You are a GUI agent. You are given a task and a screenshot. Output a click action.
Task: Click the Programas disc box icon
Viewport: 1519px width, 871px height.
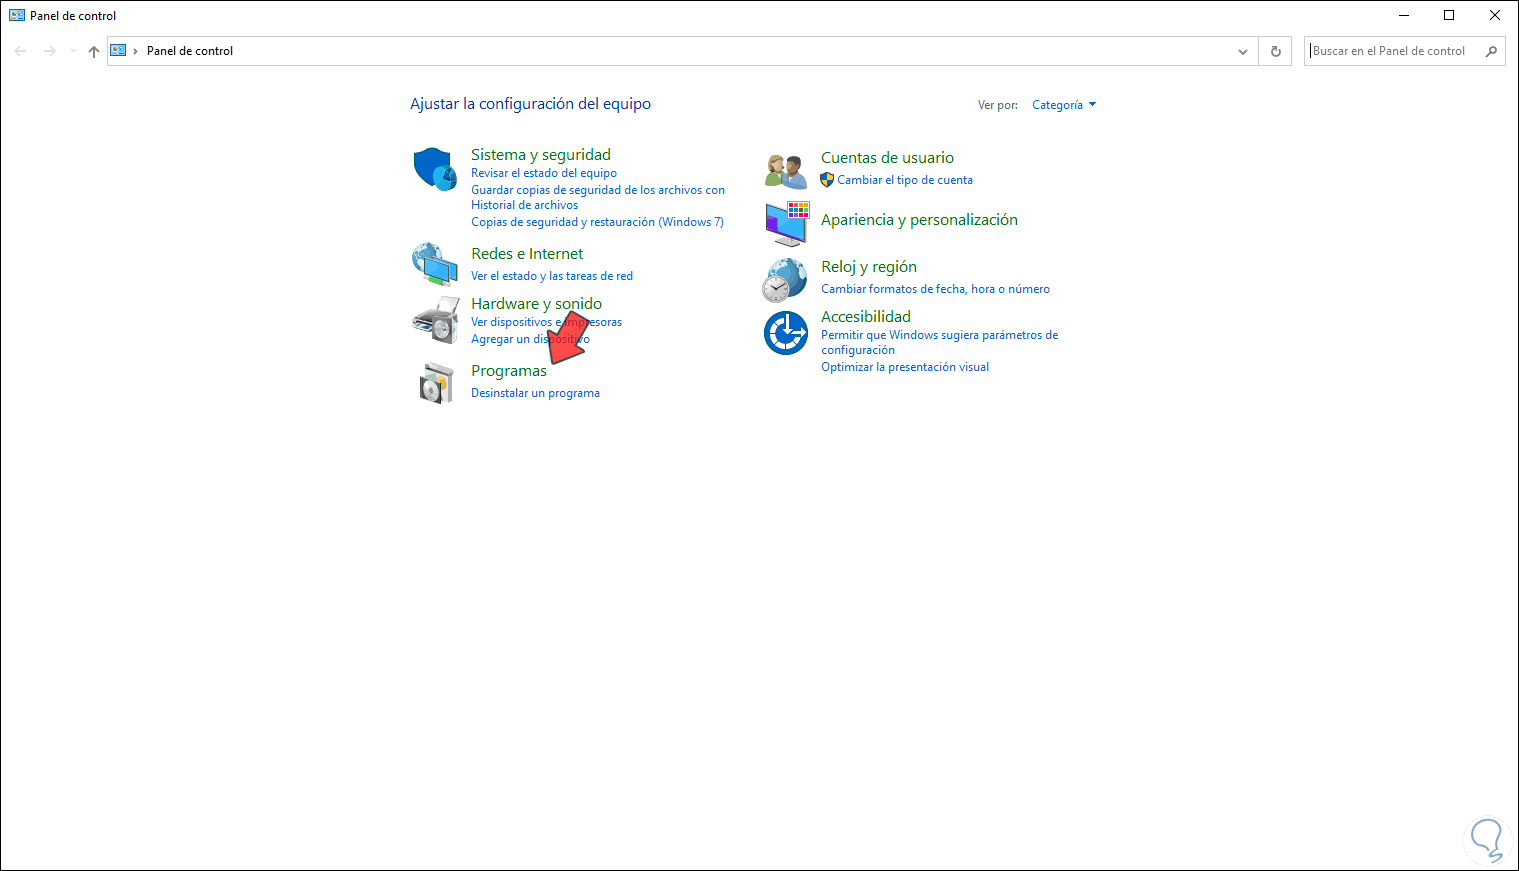435,382
